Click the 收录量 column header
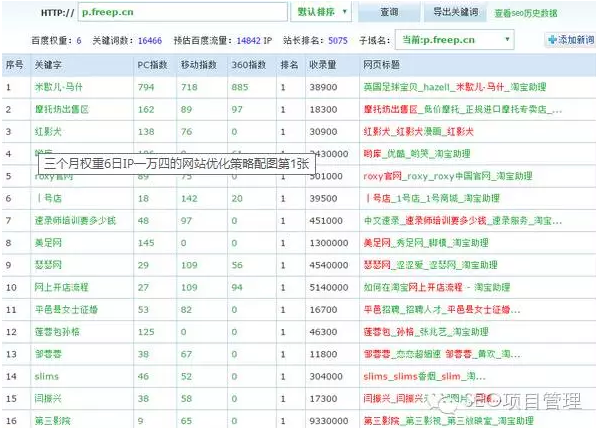Image resolution: width=596 pixels, height=428 pixels. (322, 65)
